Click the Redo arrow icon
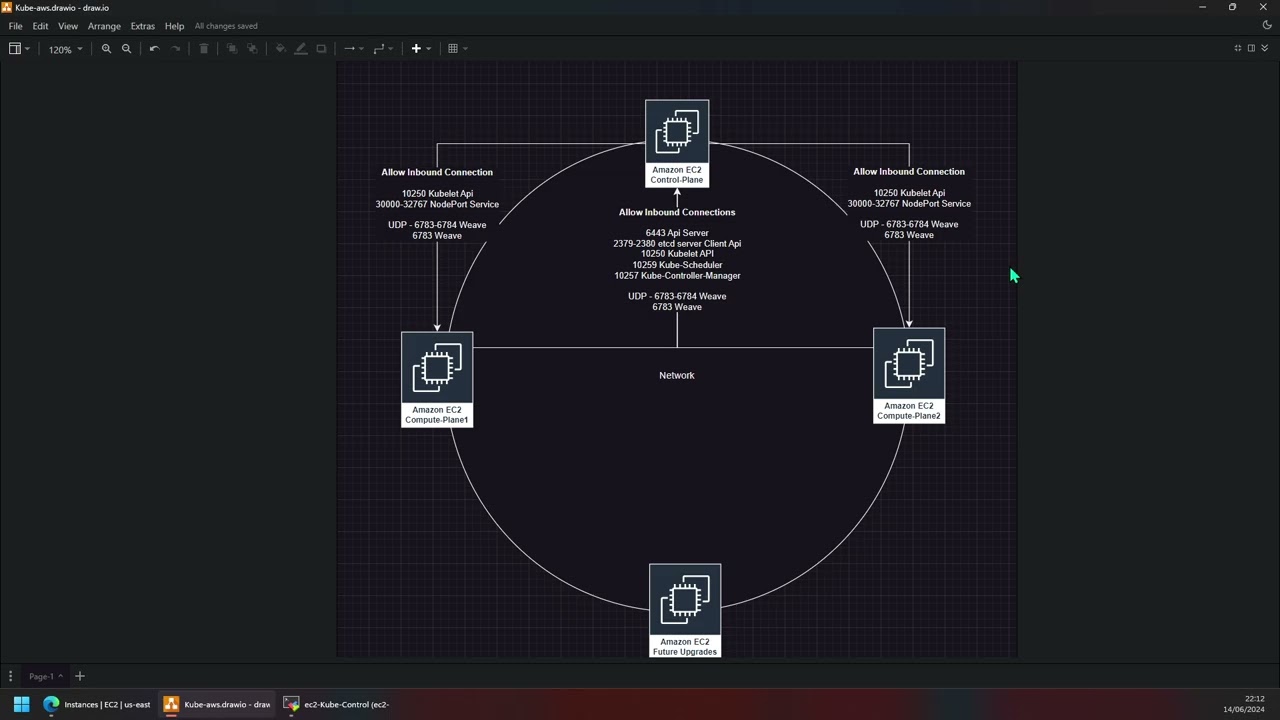 click(176, 48)
